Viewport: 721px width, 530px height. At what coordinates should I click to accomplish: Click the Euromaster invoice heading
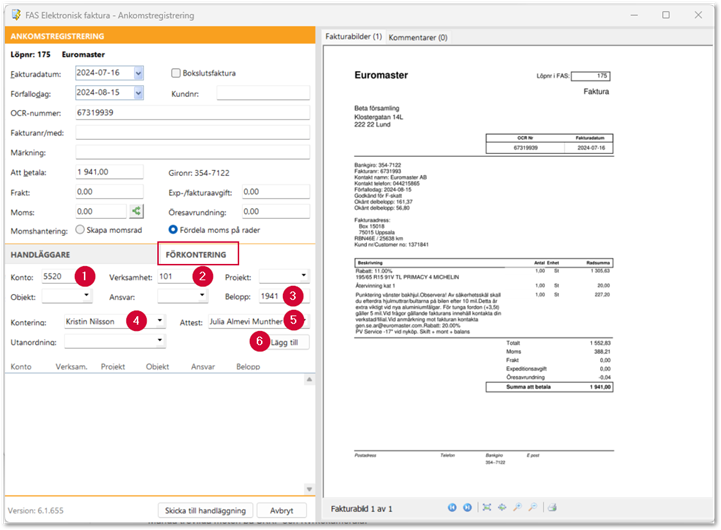(381, 75)
